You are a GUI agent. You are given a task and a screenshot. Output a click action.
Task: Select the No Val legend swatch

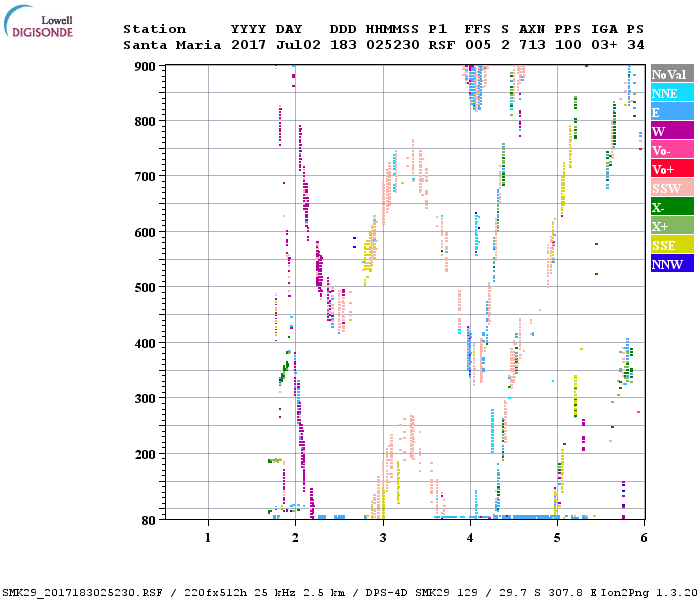(x=672, y=74)
